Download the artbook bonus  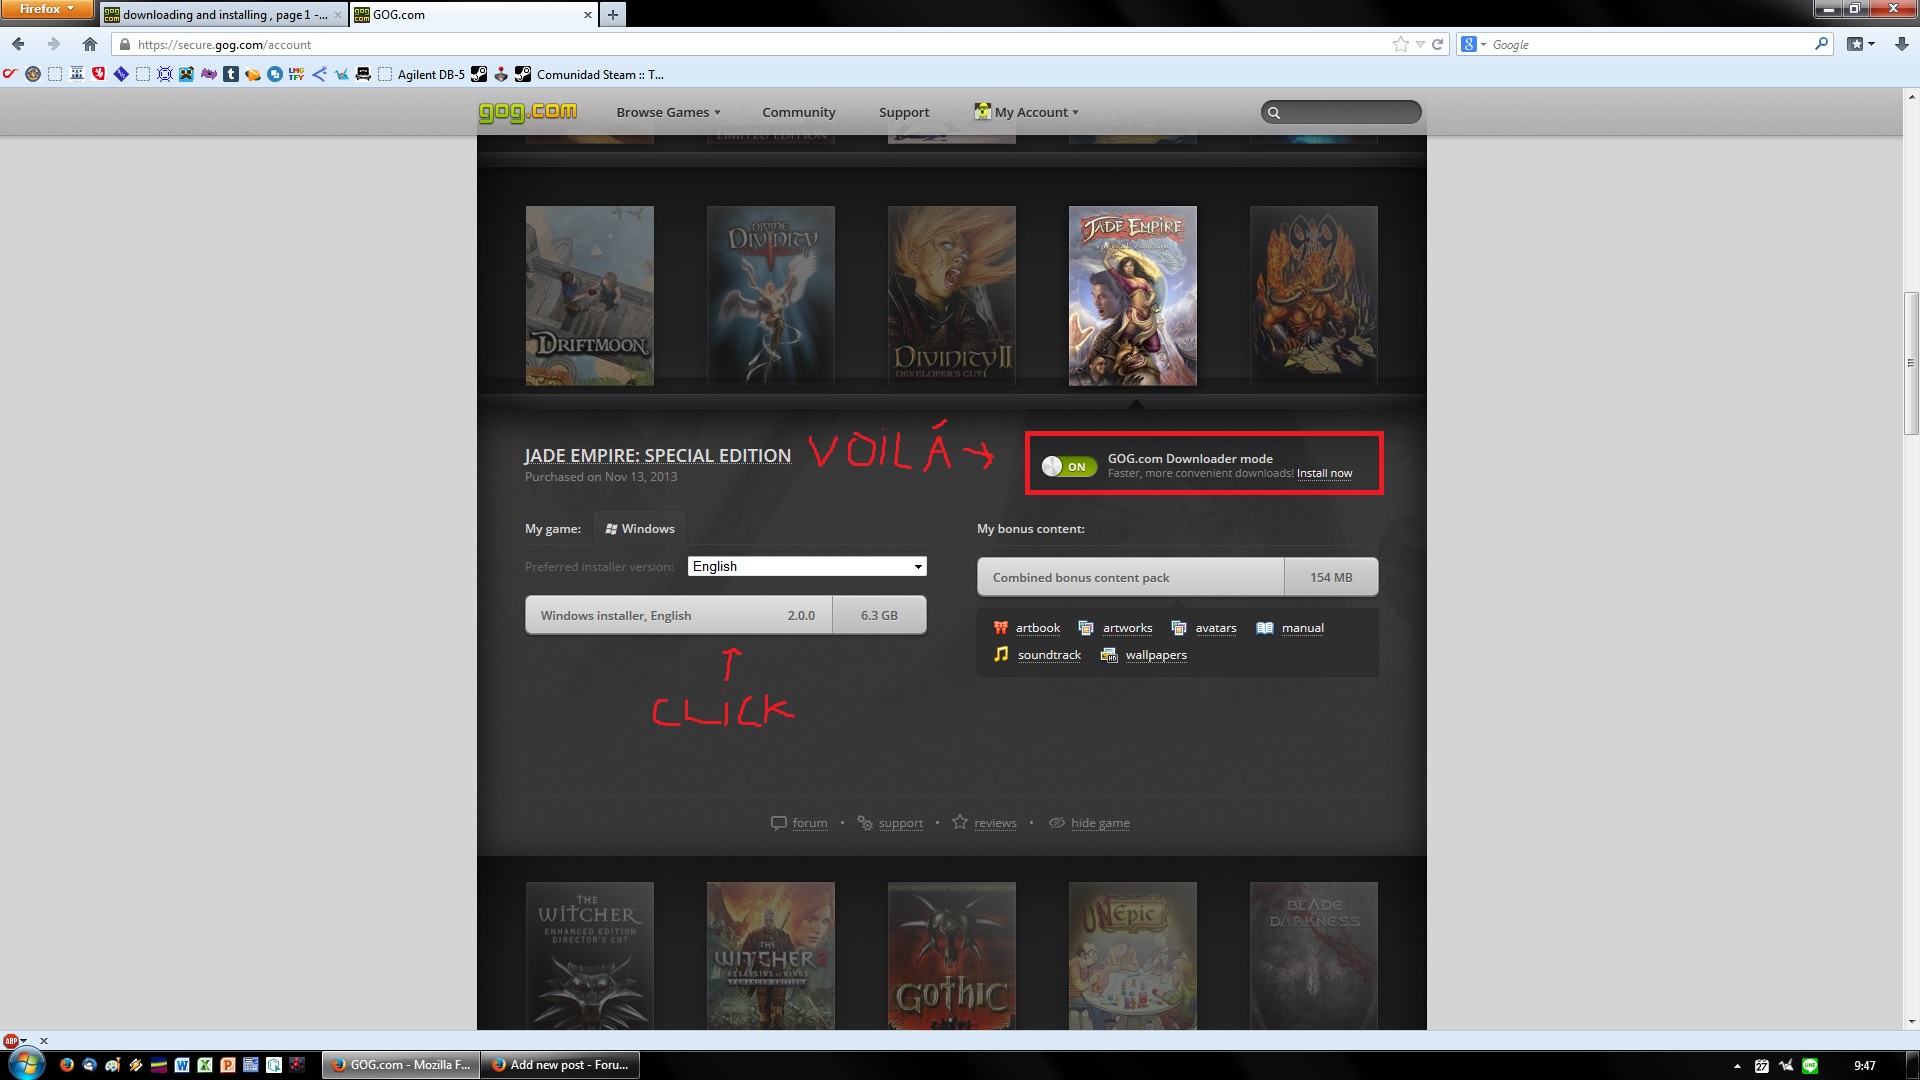point(1037,628)
